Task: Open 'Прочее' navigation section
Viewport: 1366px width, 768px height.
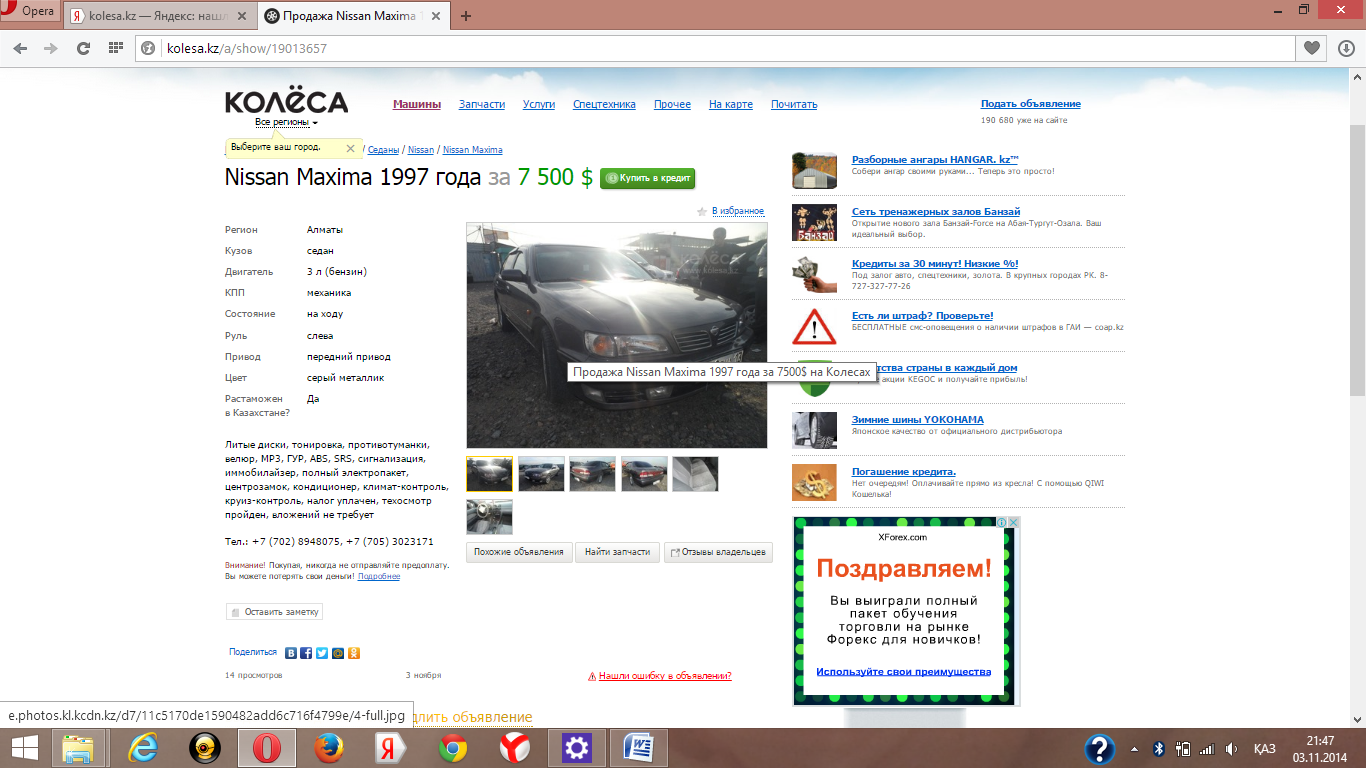Action: point(672,104)
